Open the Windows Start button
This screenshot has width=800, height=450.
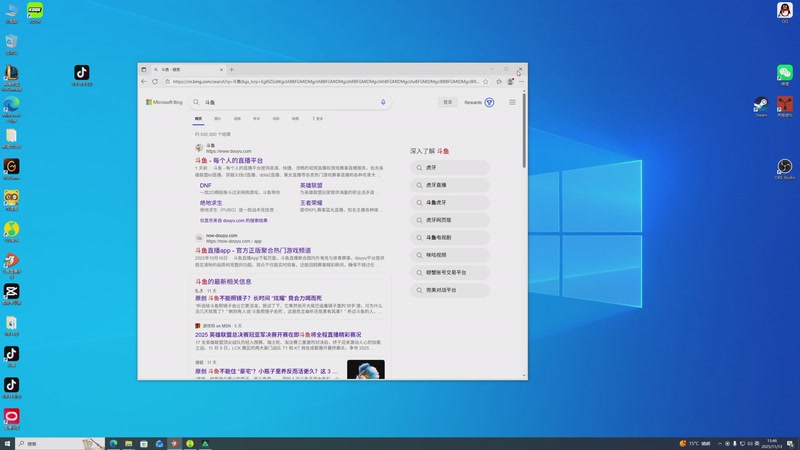click(x=7, y=443)
